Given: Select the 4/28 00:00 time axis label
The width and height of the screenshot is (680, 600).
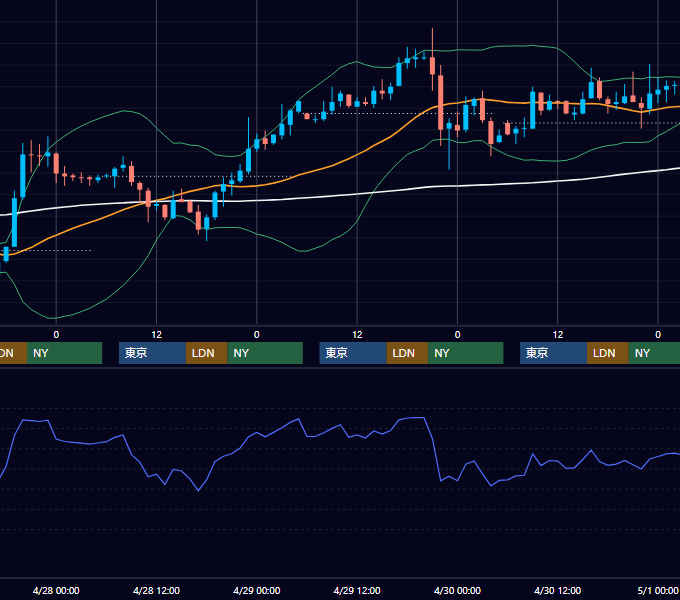Looking at the screenshot, I should (x=56, y=590).
